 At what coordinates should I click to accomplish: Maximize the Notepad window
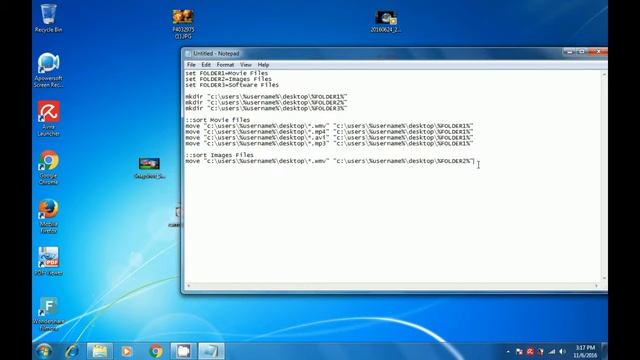coord(582,52)
